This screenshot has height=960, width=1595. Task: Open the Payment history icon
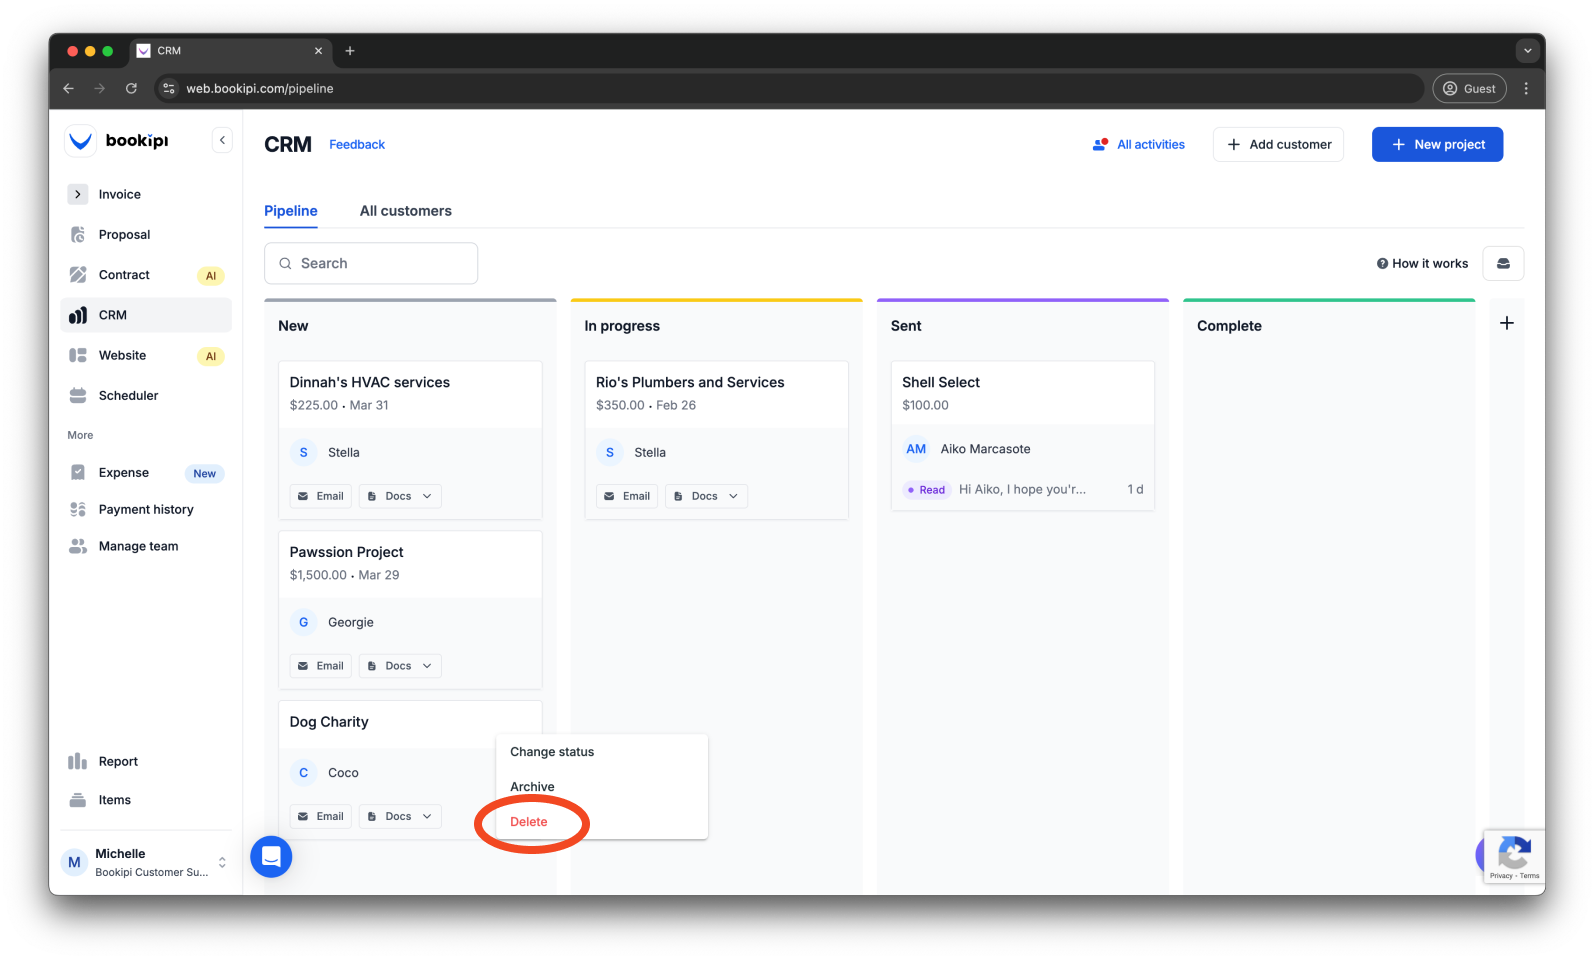click(x=78, y=509)
